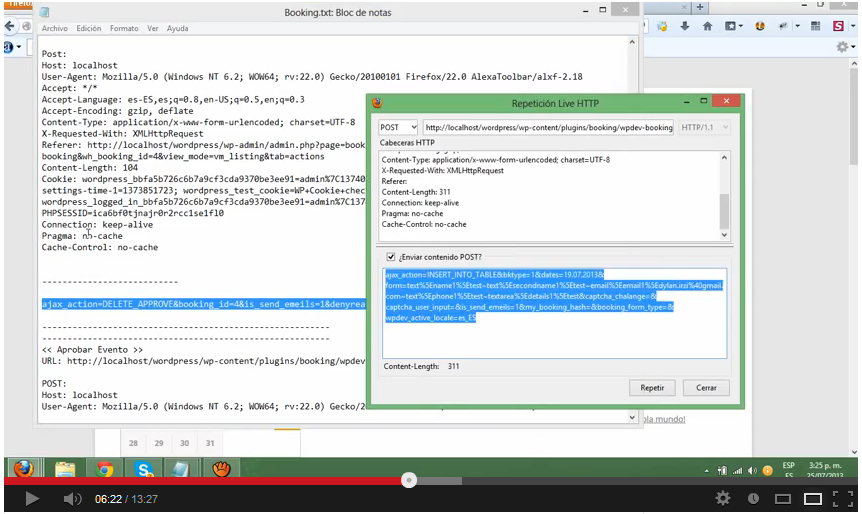Open 'ola mundo!' link on web page
Viewport: 862px width, 514px height.
[664, 419]
